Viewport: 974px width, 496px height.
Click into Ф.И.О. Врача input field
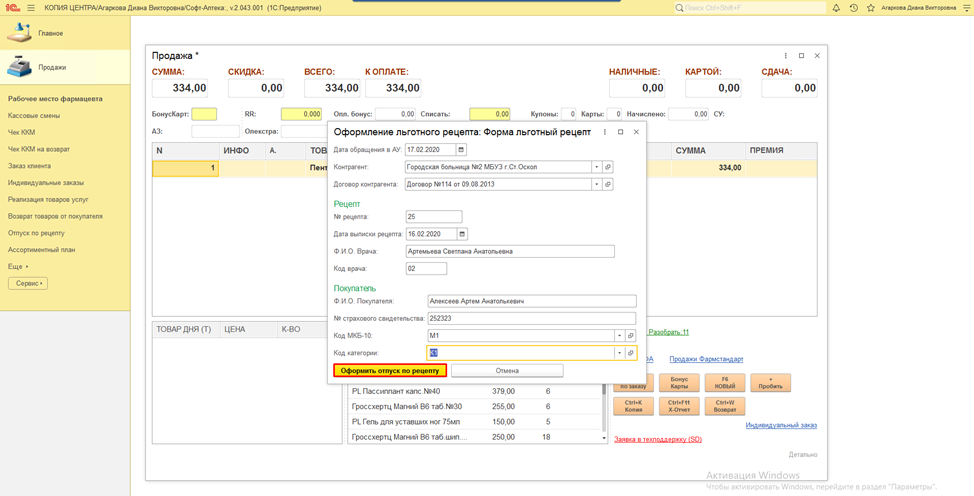(509, 251)
